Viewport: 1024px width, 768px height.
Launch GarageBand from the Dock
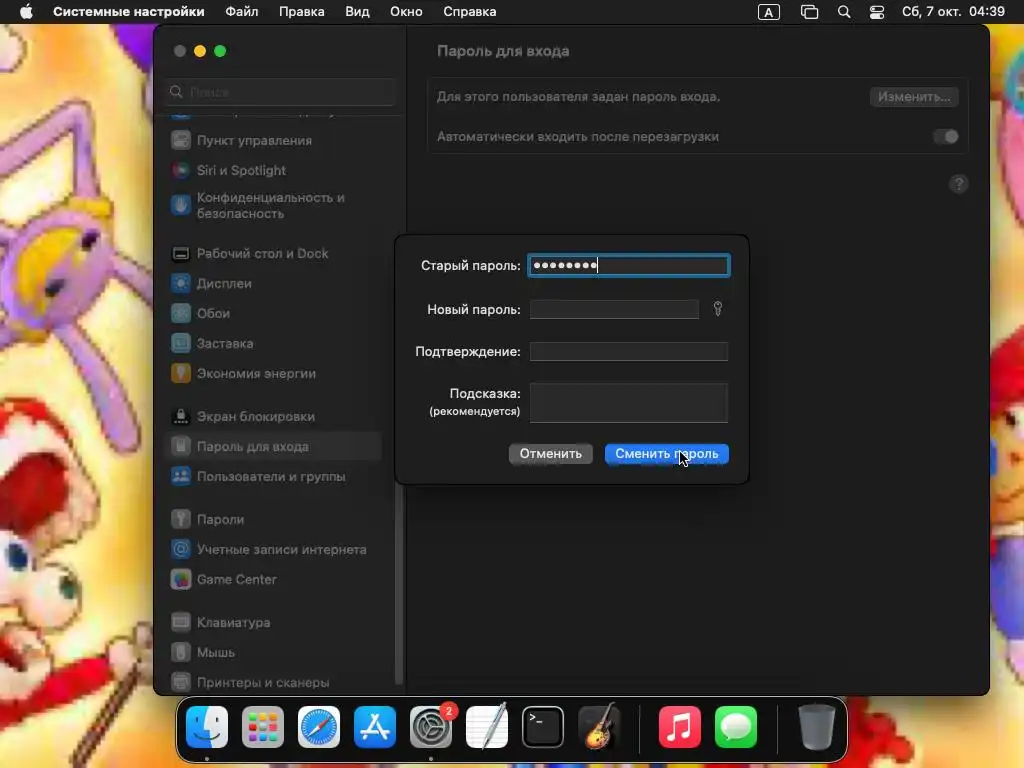click(599, 727)
